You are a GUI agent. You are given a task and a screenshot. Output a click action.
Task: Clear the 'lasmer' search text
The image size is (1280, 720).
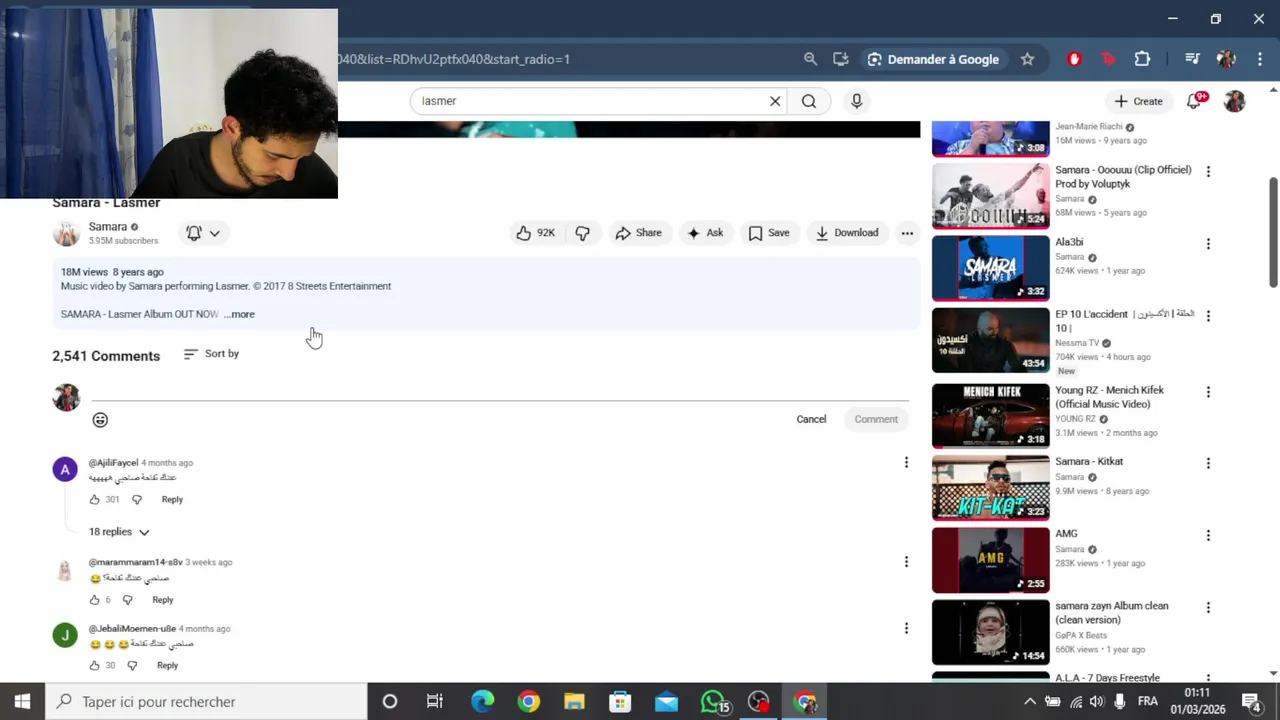tap(775, 101)
